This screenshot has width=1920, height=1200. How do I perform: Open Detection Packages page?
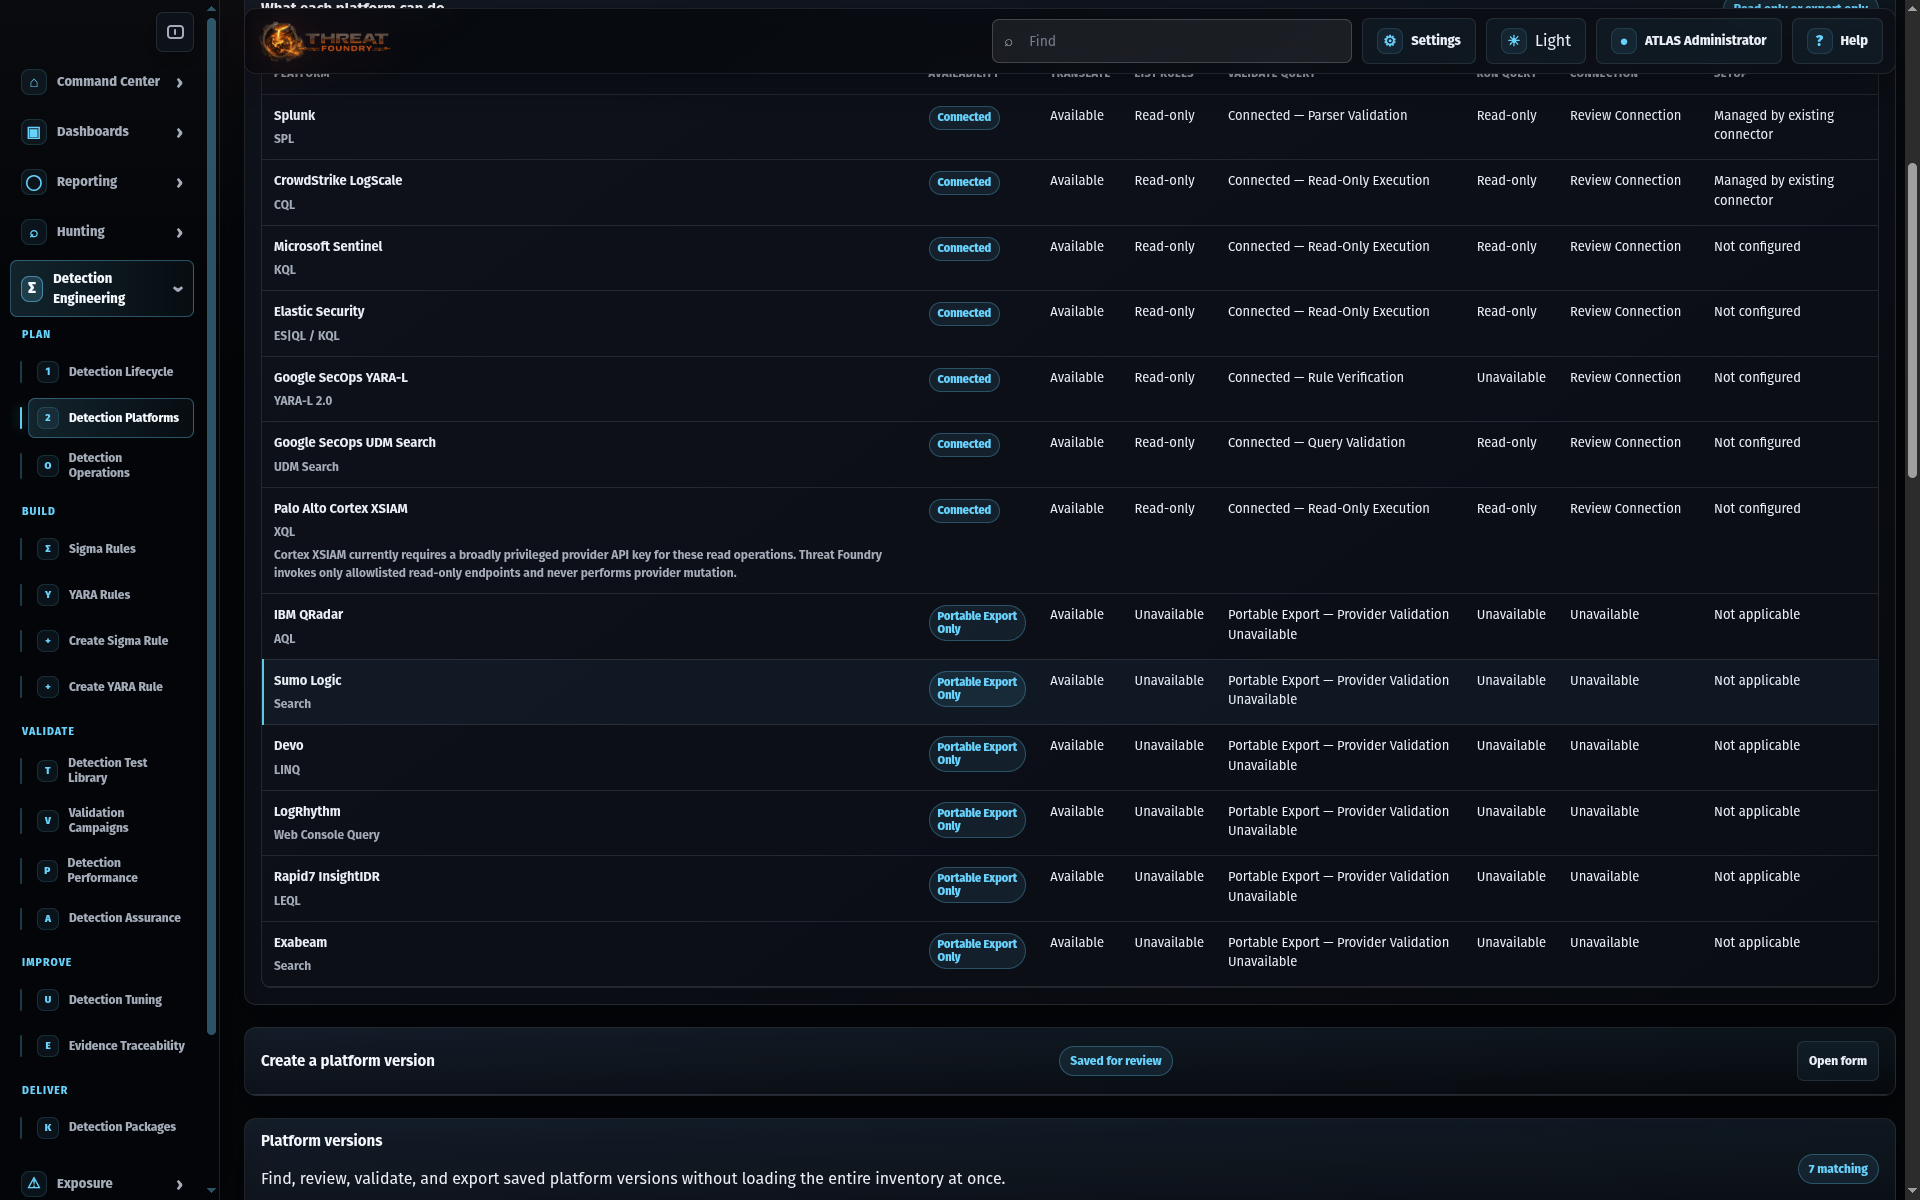(x=110, y=1127)
